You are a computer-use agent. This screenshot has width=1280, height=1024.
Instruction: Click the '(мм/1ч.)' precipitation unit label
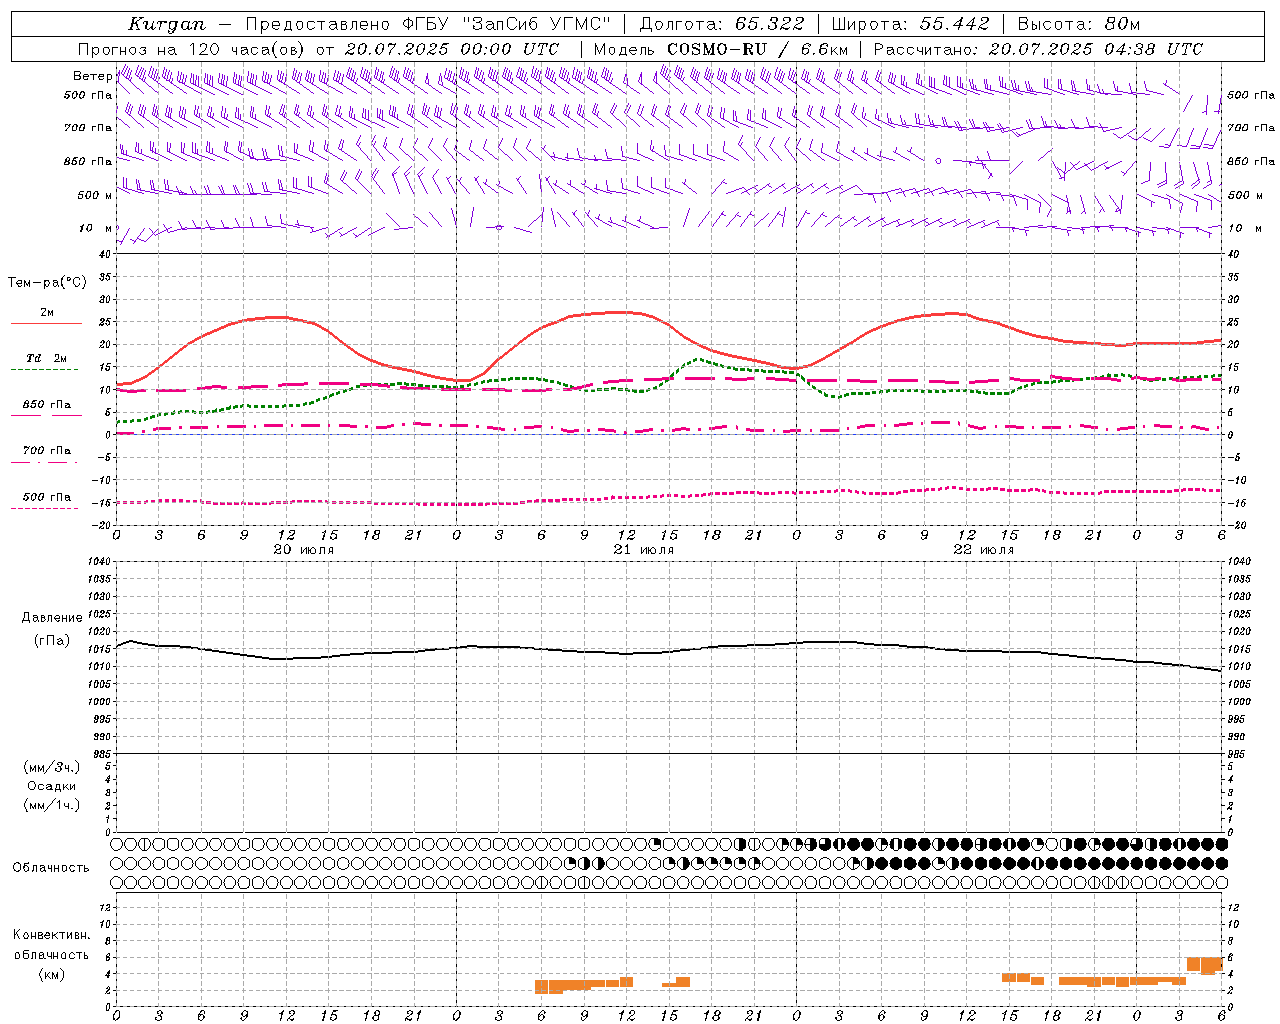(52, 805)
